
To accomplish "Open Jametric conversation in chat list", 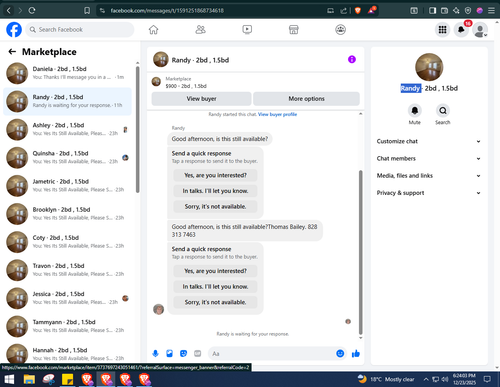I will [67, 186].
